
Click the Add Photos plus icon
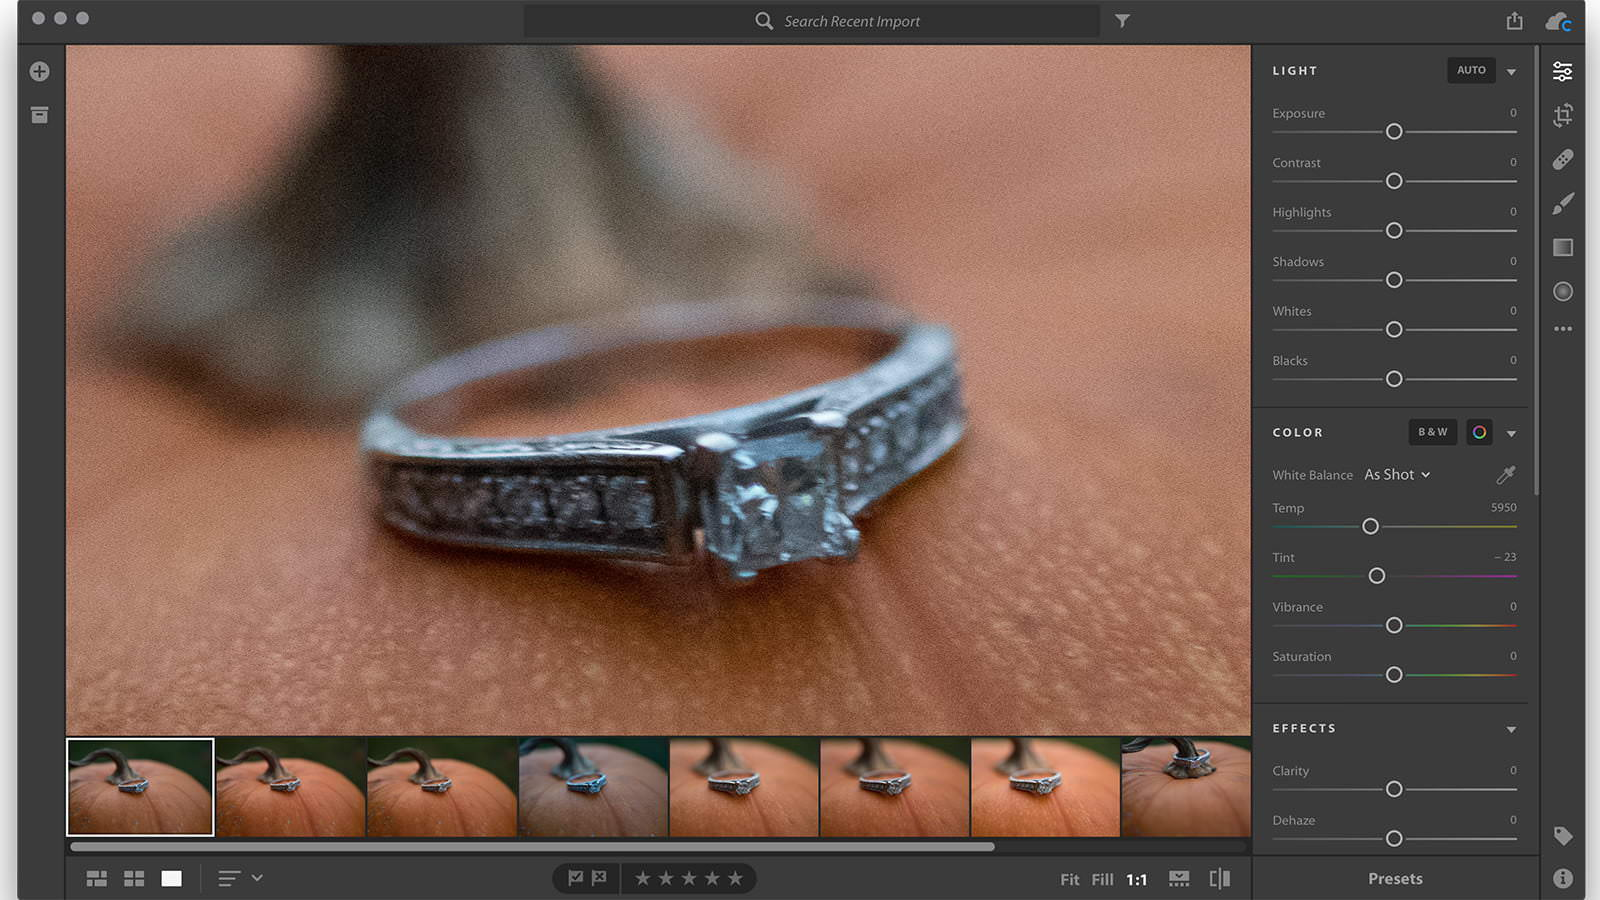pos(40,71)
